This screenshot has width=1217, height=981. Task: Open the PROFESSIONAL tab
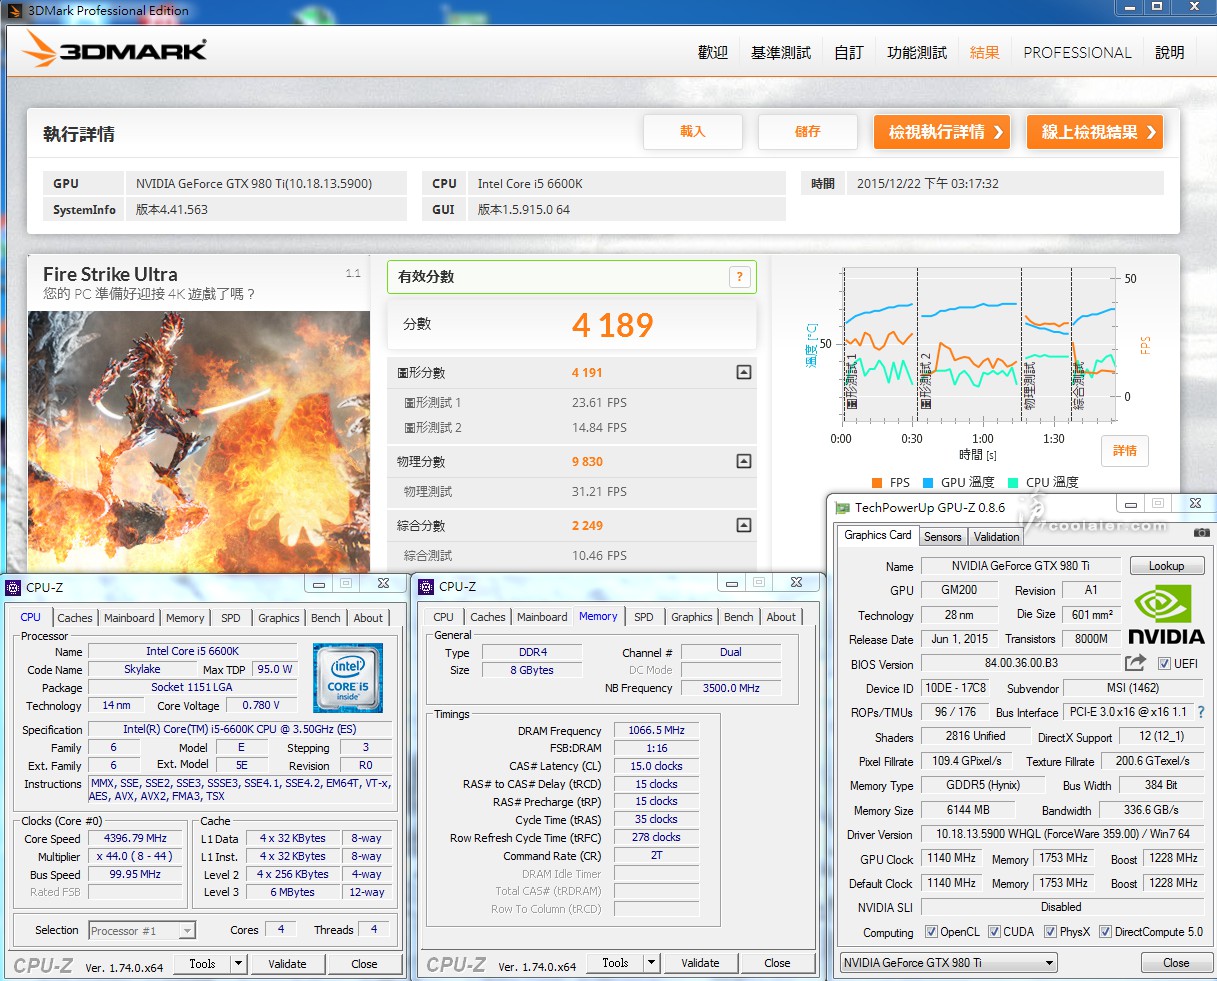(x=1077, y=52)
